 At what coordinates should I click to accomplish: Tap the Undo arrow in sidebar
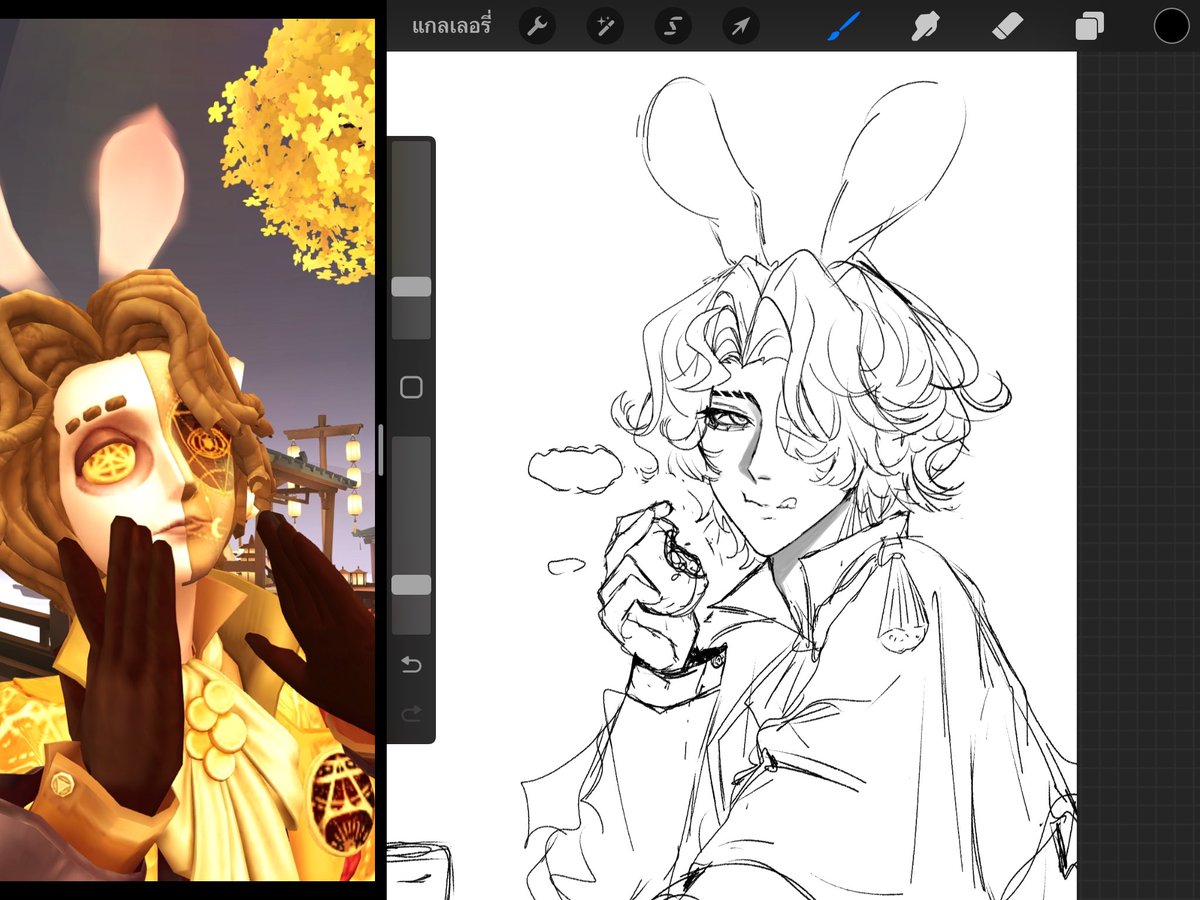tap(411, 665)
